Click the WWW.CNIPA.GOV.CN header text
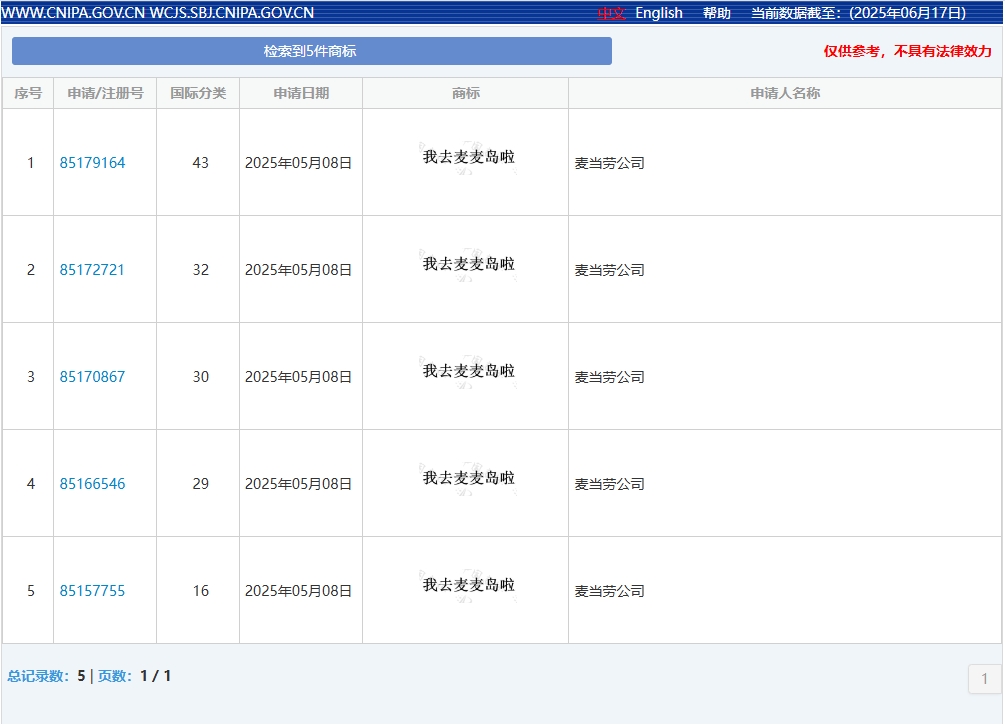Screen dimensions: 1005x727 [73, 13]
